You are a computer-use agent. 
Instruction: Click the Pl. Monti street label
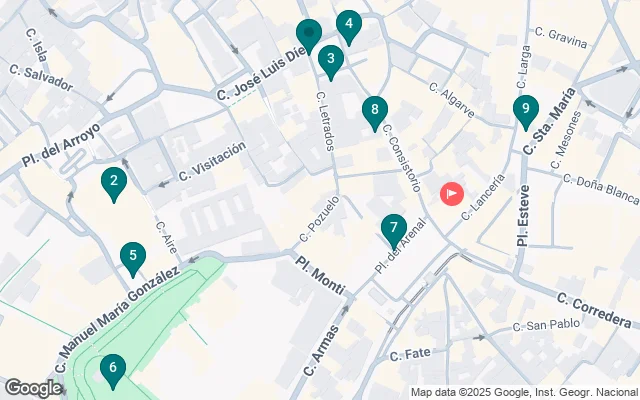320,275
